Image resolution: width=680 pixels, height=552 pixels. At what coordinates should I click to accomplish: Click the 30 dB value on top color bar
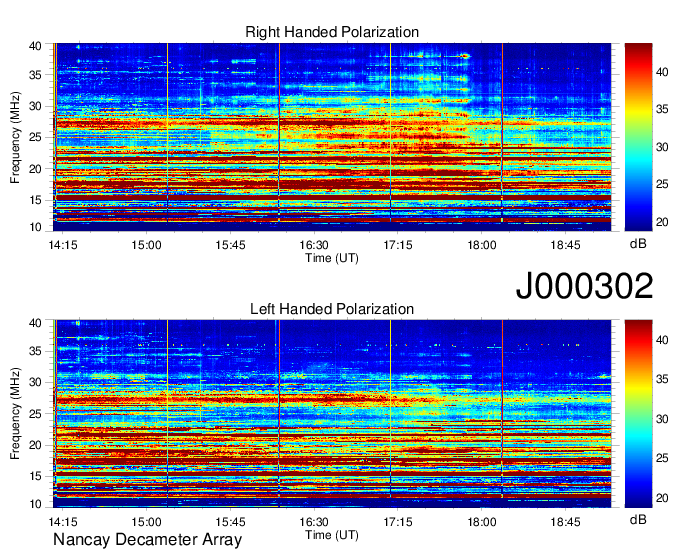coord(662,147)
